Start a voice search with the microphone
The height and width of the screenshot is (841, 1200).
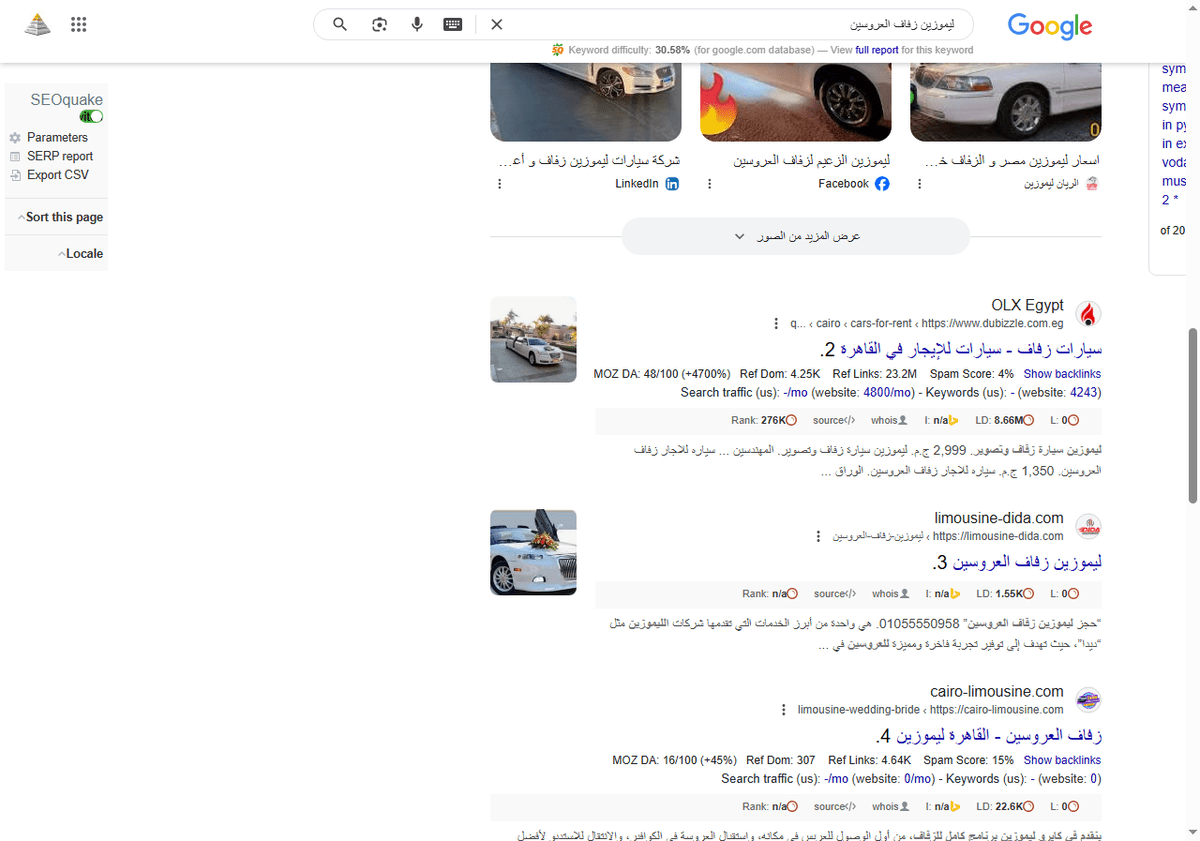[x=417, y=24]
